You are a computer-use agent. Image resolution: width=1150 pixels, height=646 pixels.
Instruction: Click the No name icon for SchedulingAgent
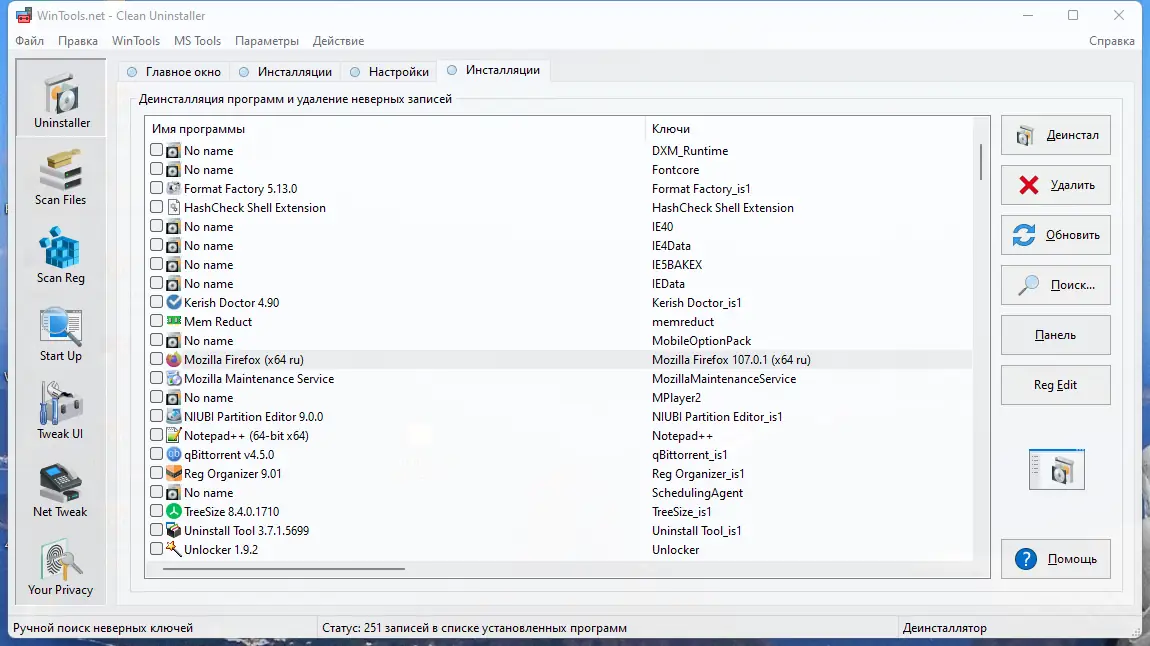point(173,493)
